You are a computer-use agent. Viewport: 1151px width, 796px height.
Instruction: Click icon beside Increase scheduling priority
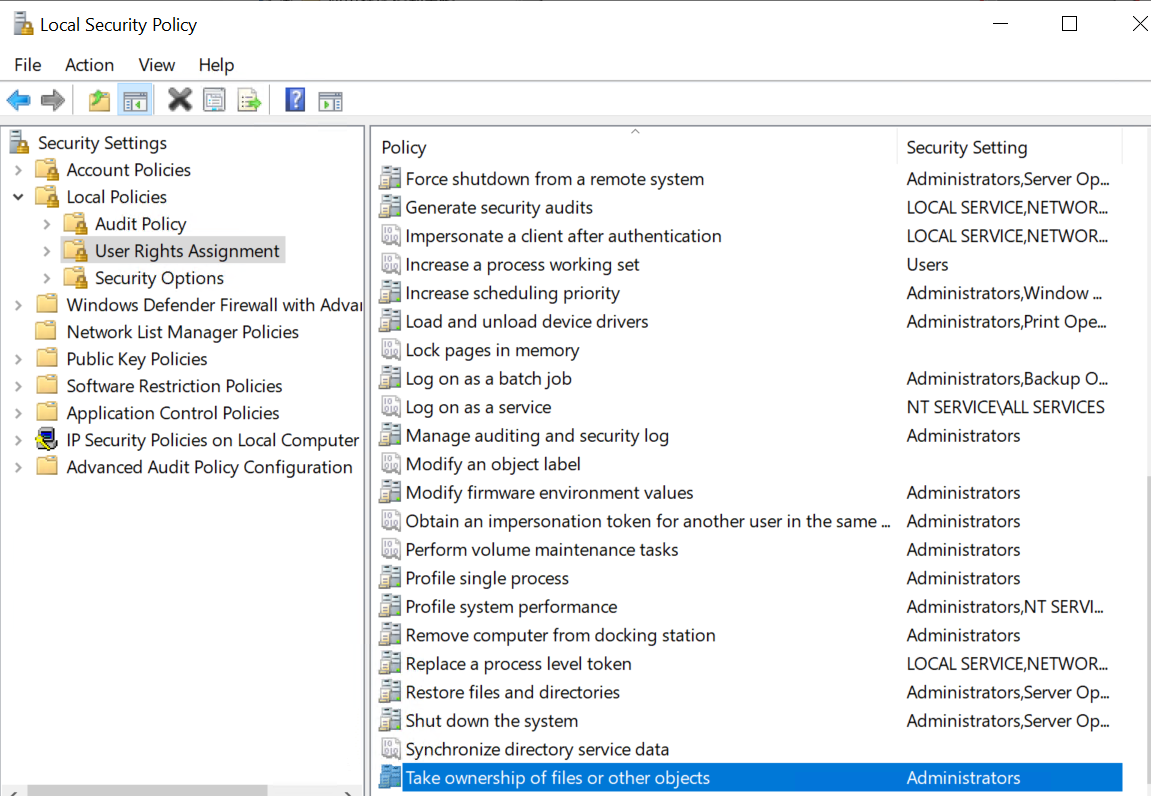tap(390, 293)
